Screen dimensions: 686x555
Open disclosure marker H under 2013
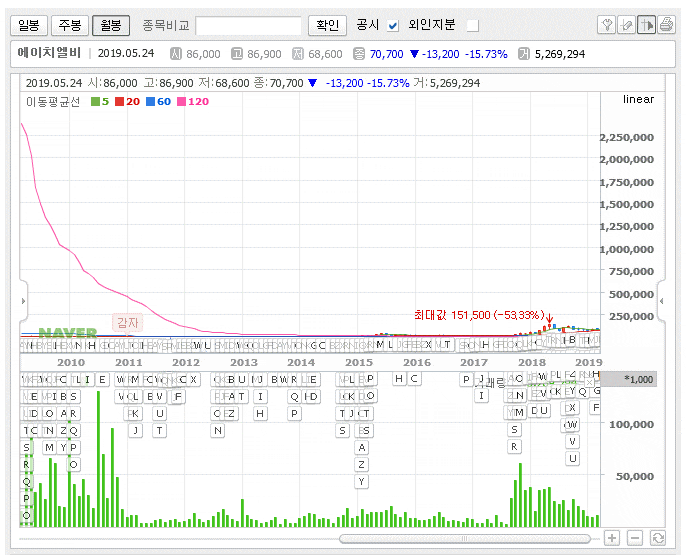click(260, 413)
